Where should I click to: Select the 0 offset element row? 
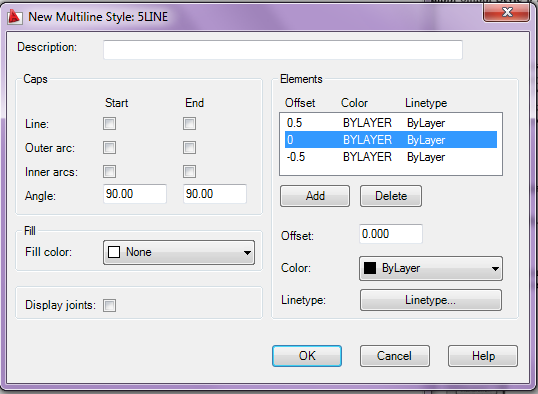coord(391,140)
